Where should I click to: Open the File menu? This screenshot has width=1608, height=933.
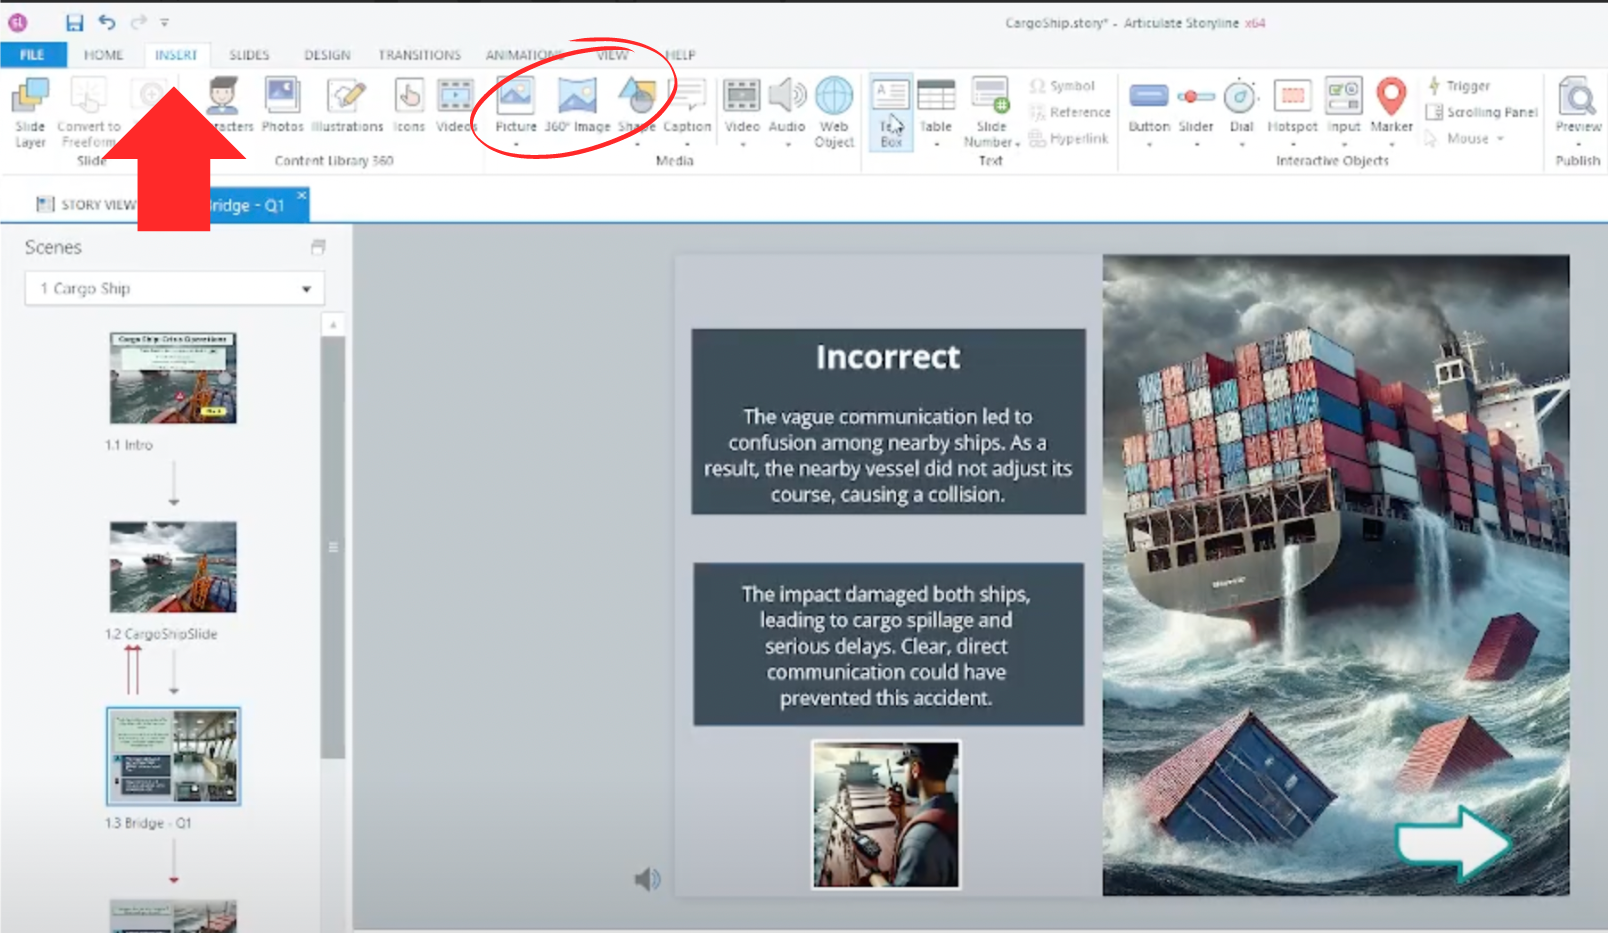coord(32,55)
